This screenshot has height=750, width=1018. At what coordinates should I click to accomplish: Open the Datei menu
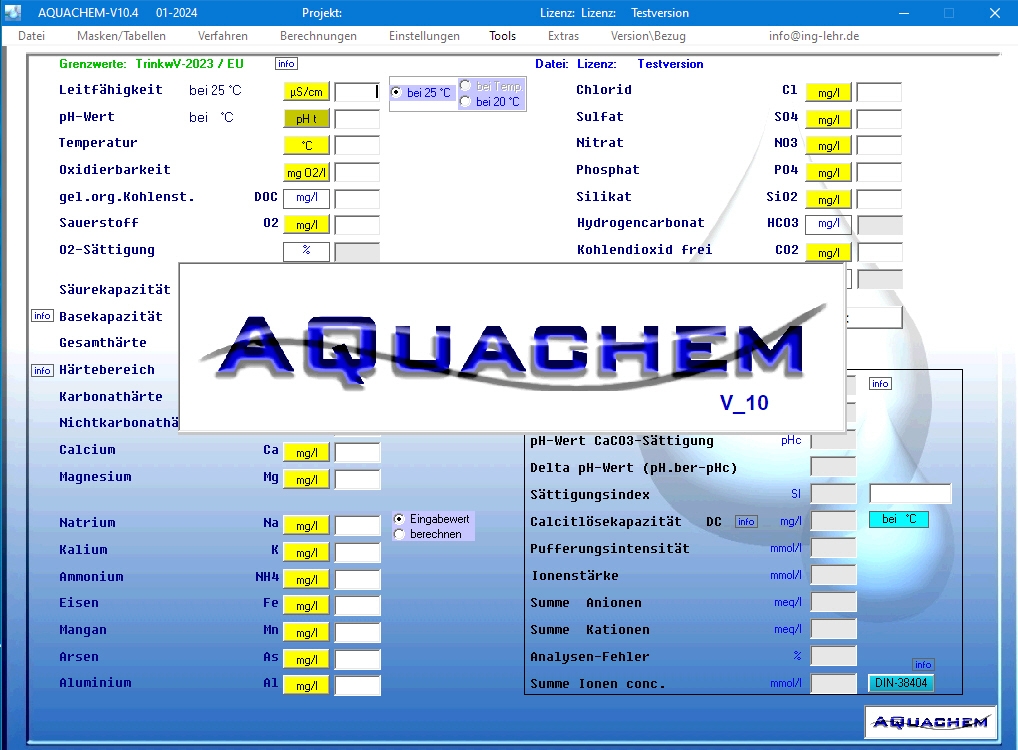click(31, 36)
